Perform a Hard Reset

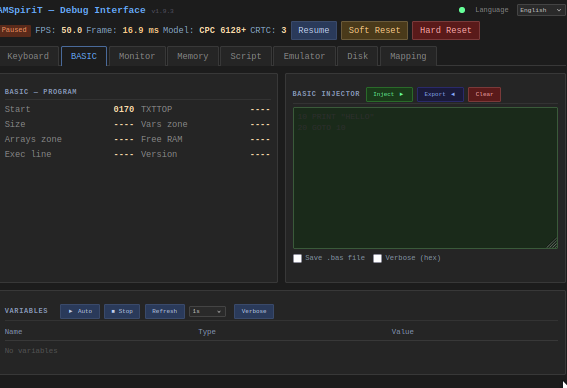tap(446, 30)
